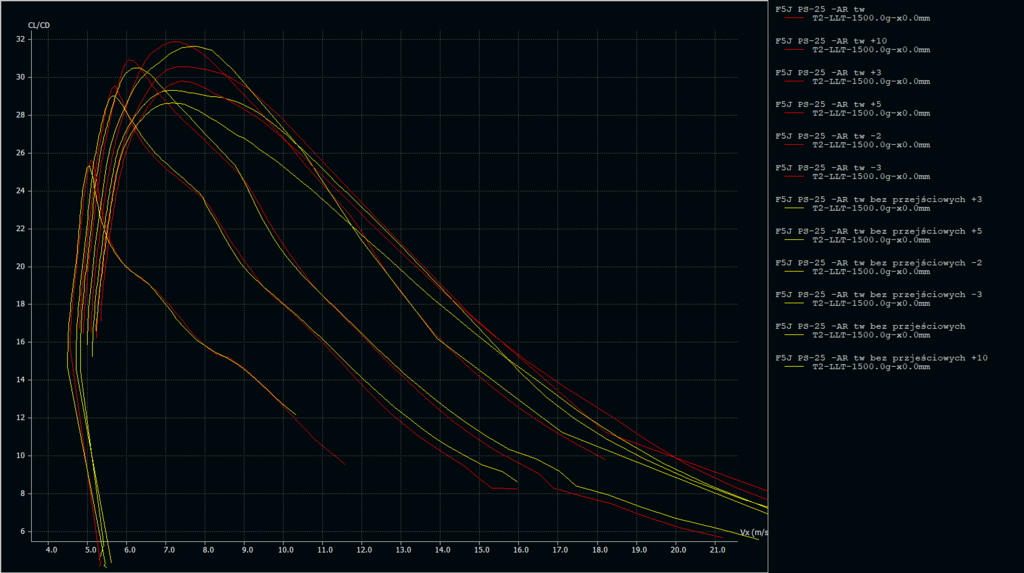Click the 21.0 tick on Vx axis

[716, 549]
